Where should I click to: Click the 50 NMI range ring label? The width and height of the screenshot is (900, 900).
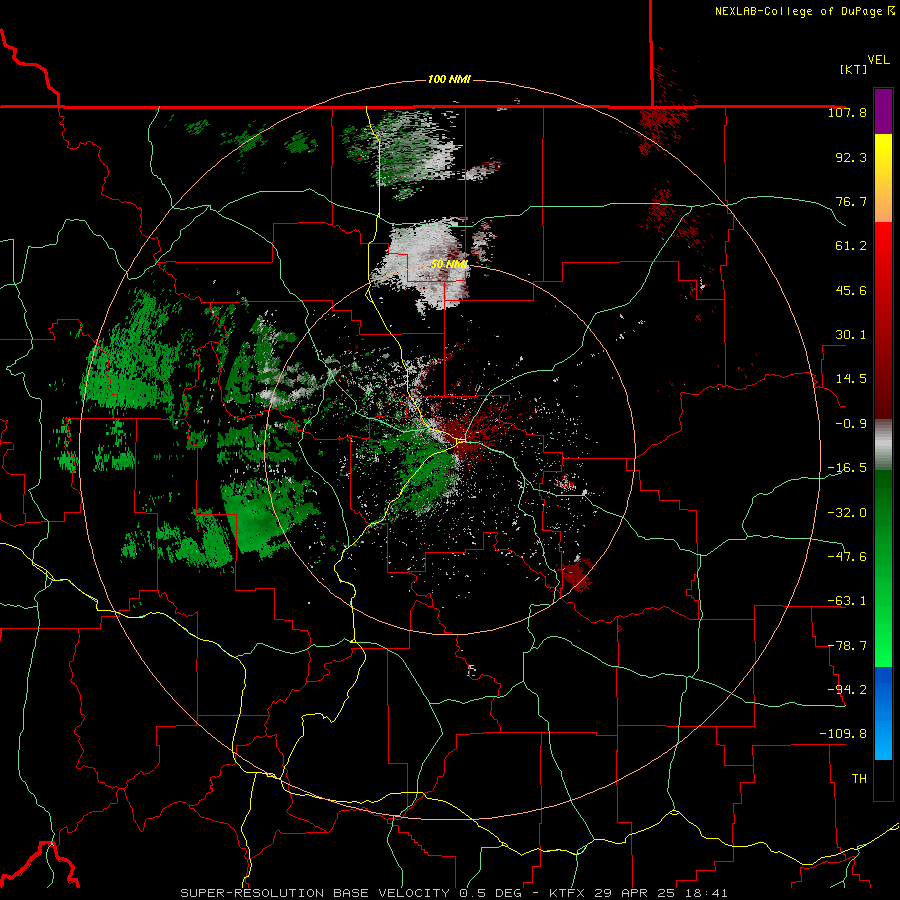(x=449, y=265)
